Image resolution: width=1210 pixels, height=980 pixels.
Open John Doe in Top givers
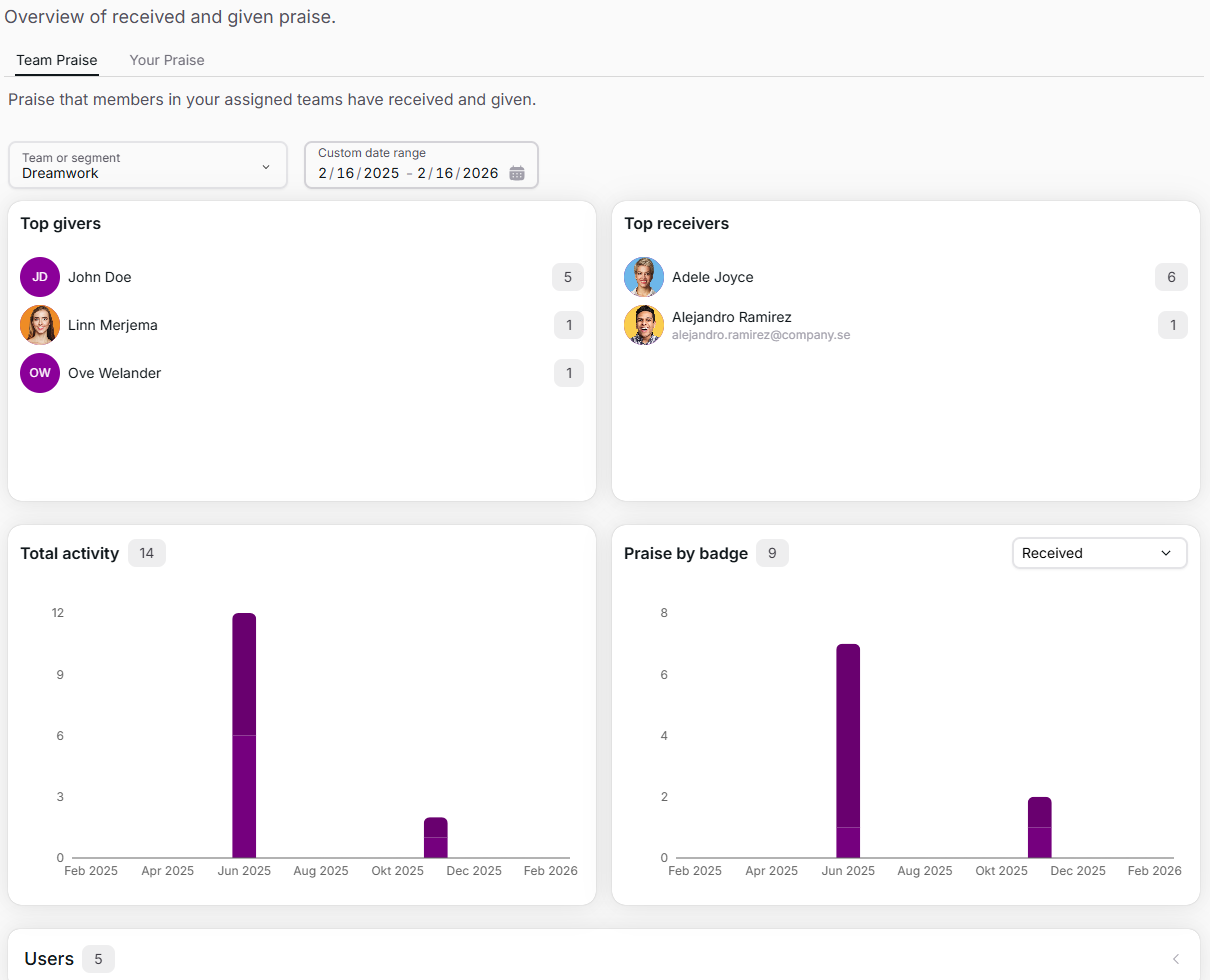click(100, 277)
